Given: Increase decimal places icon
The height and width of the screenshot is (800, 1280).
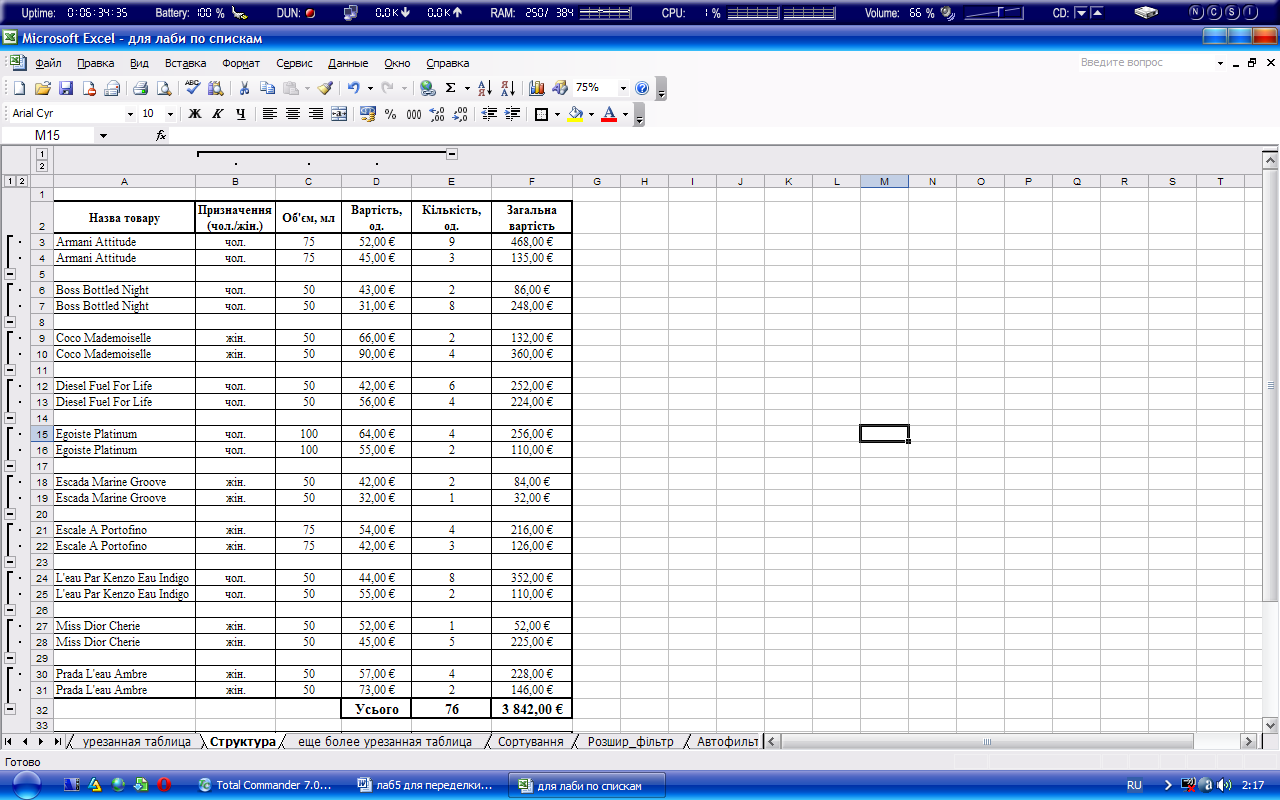Looking at the screenshot, I should (437, 114).
